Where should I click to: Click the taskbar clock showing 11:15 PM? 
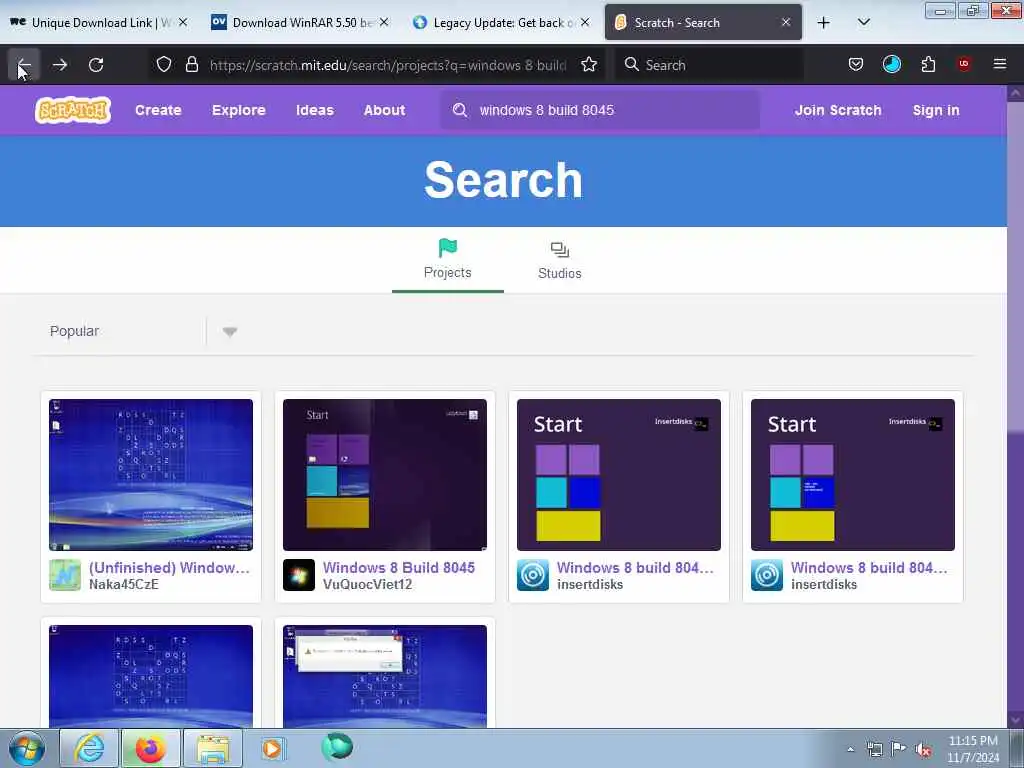point(973,749)
